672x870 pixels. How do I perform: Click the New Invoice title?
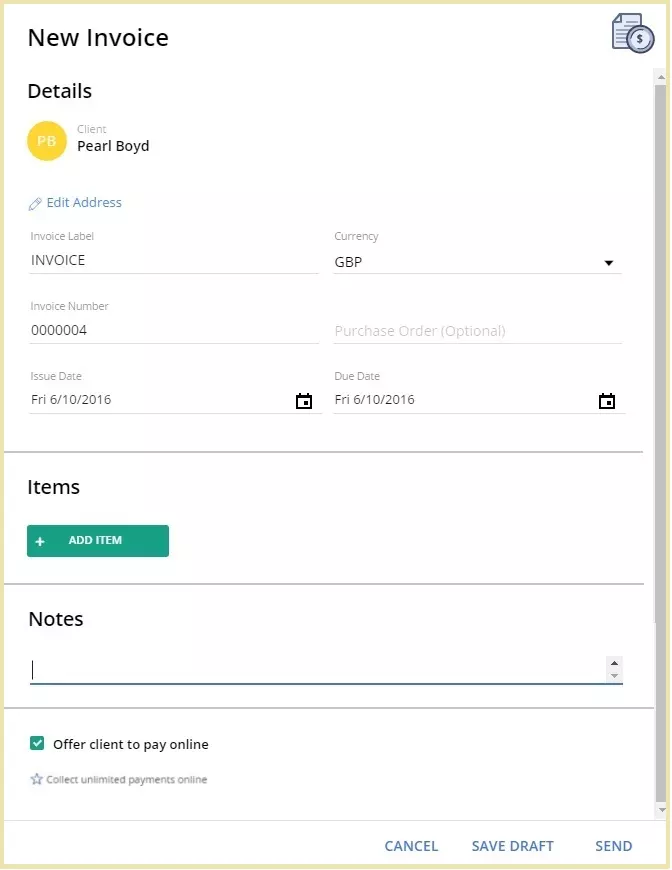pos(98,38)
